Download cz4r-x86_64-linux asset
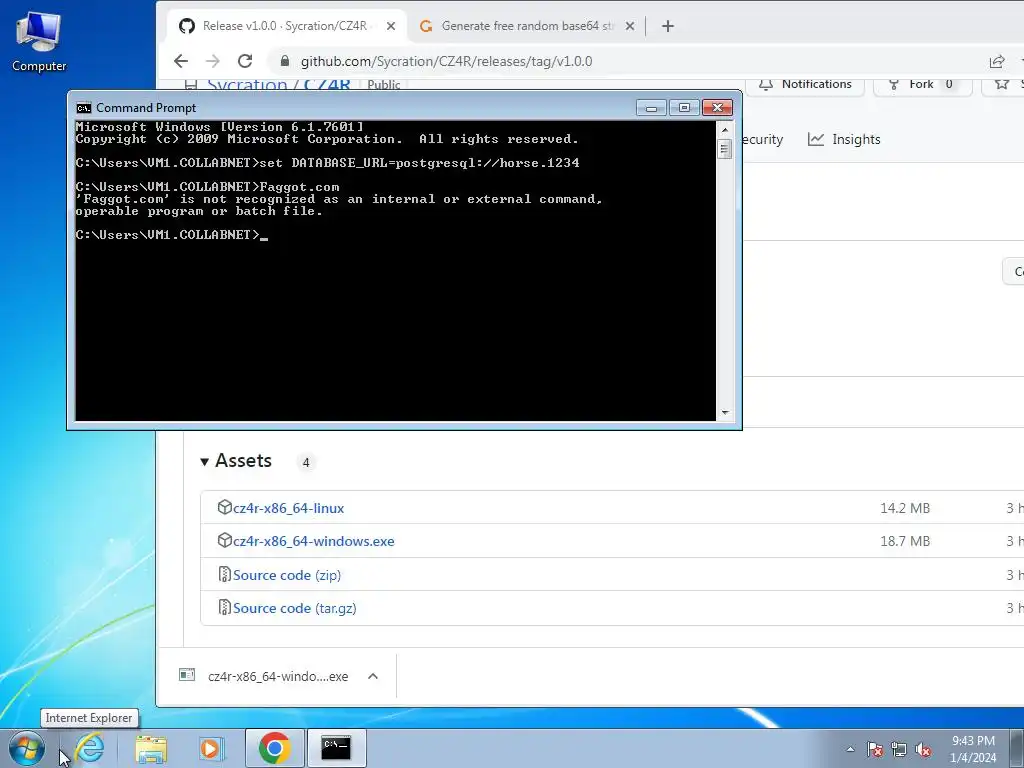This screenshot has height=768, width=1024. [288, 508]
